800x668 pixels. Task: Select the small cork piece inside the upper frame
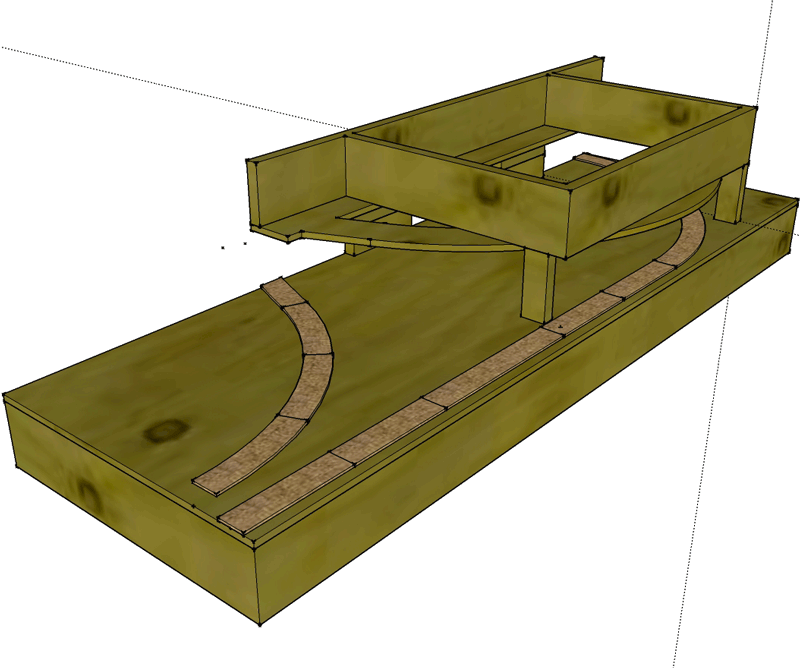594,159
